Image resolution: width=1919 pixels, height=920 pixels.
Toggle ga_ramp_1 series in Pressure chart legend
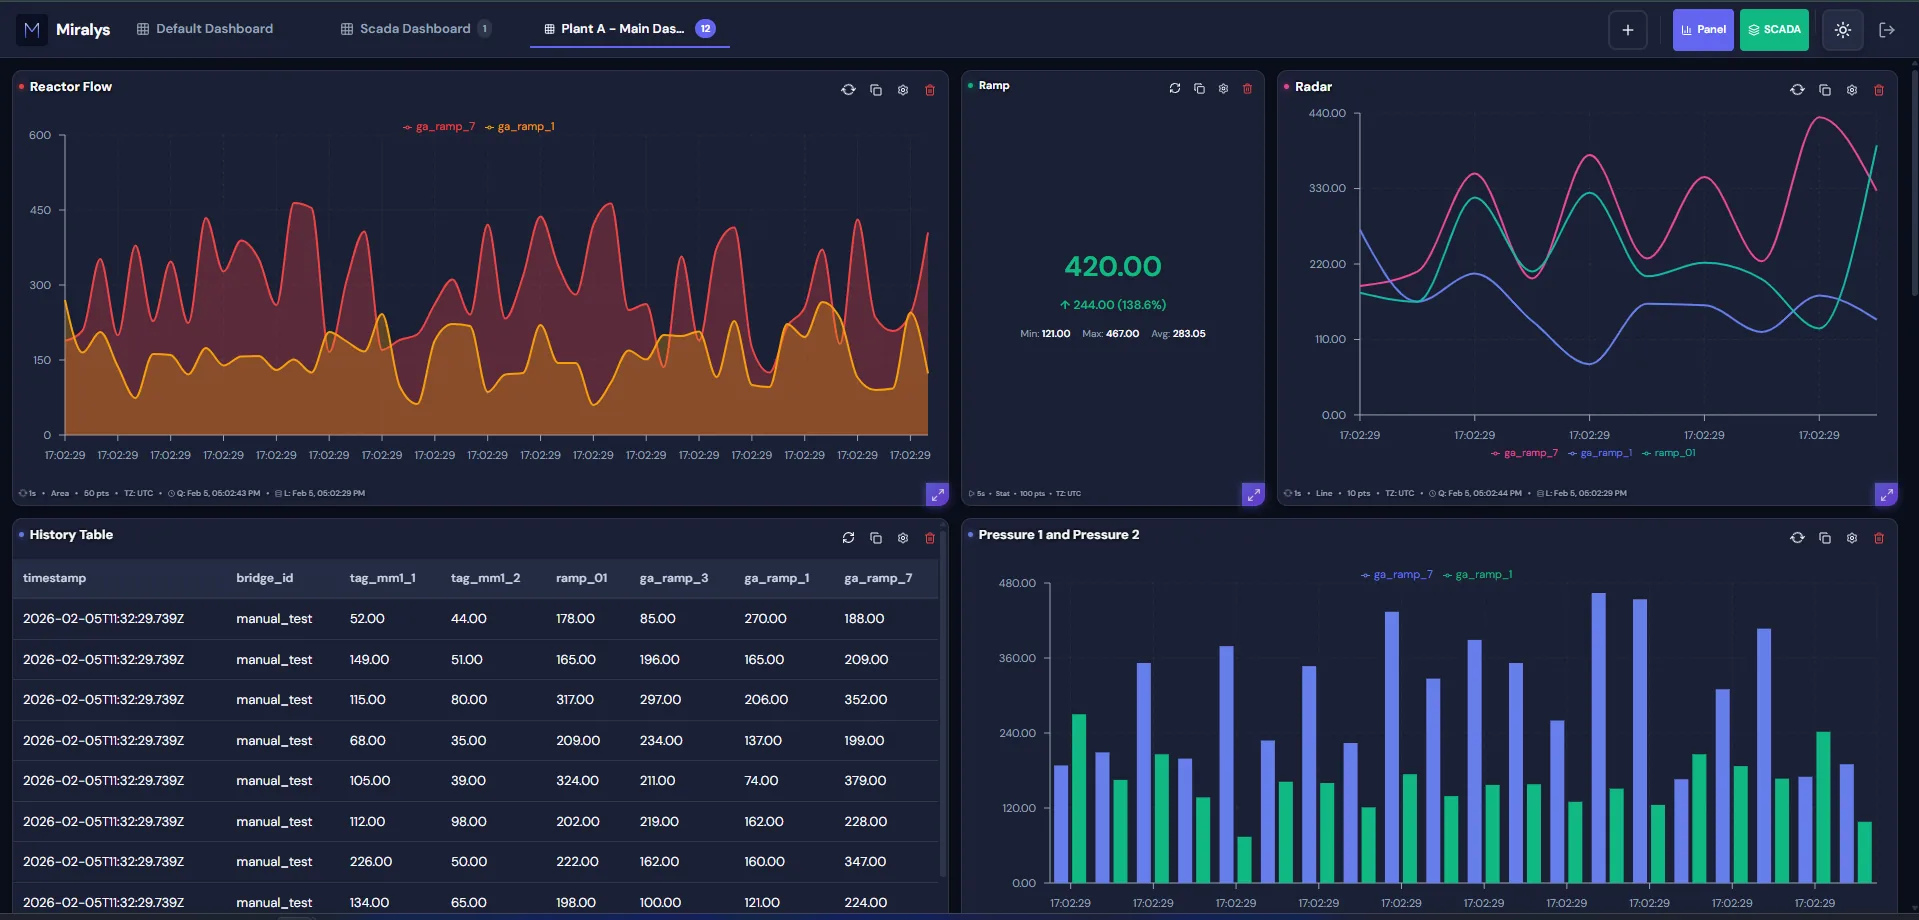tap(1478, 575)
